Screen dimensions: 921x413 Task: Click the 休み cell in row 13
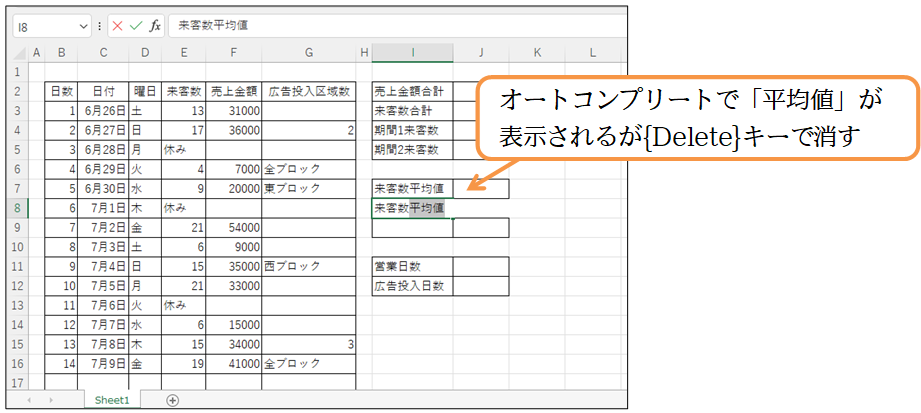pyautogui.click(x=184, y=305)
